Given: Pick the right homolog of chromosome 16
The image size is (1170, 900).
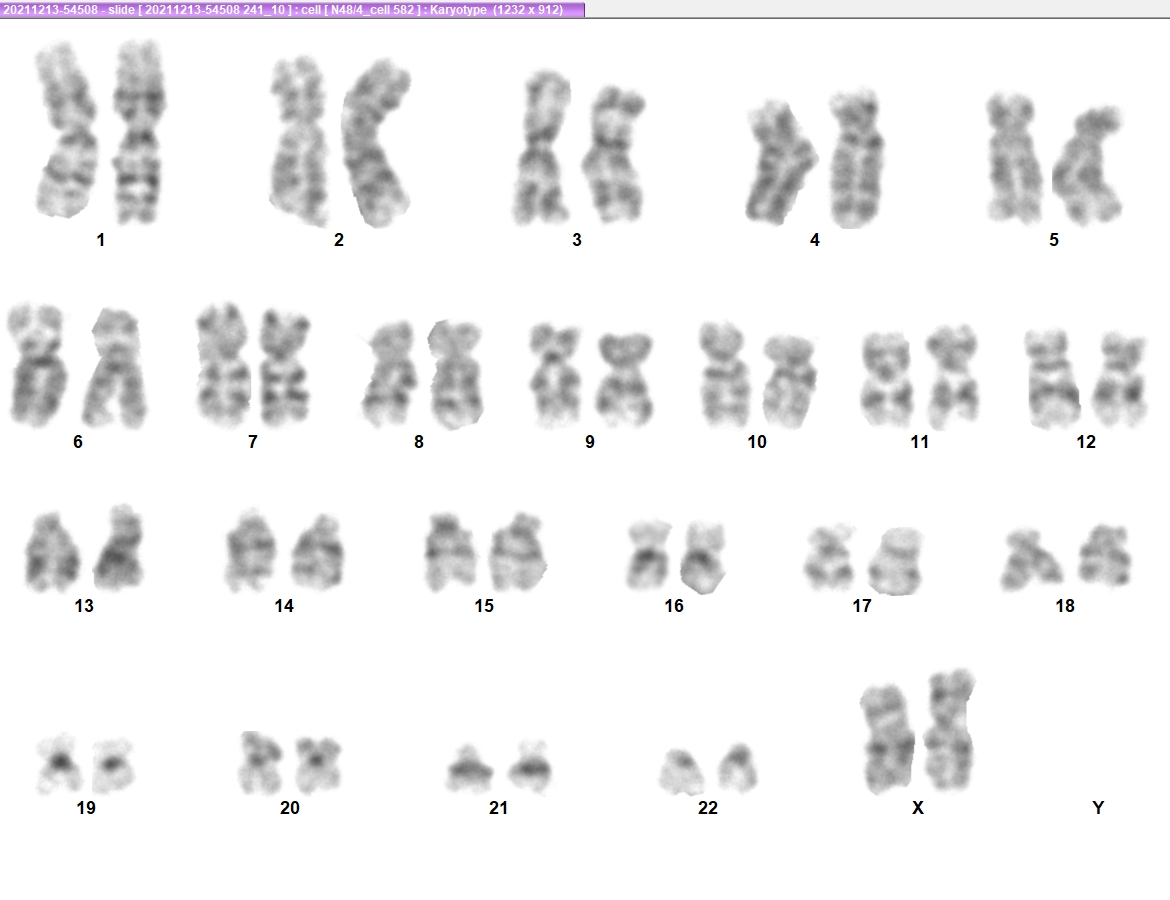Looking at the screenshot, I should pyautogui.click(x=702, y=557).
